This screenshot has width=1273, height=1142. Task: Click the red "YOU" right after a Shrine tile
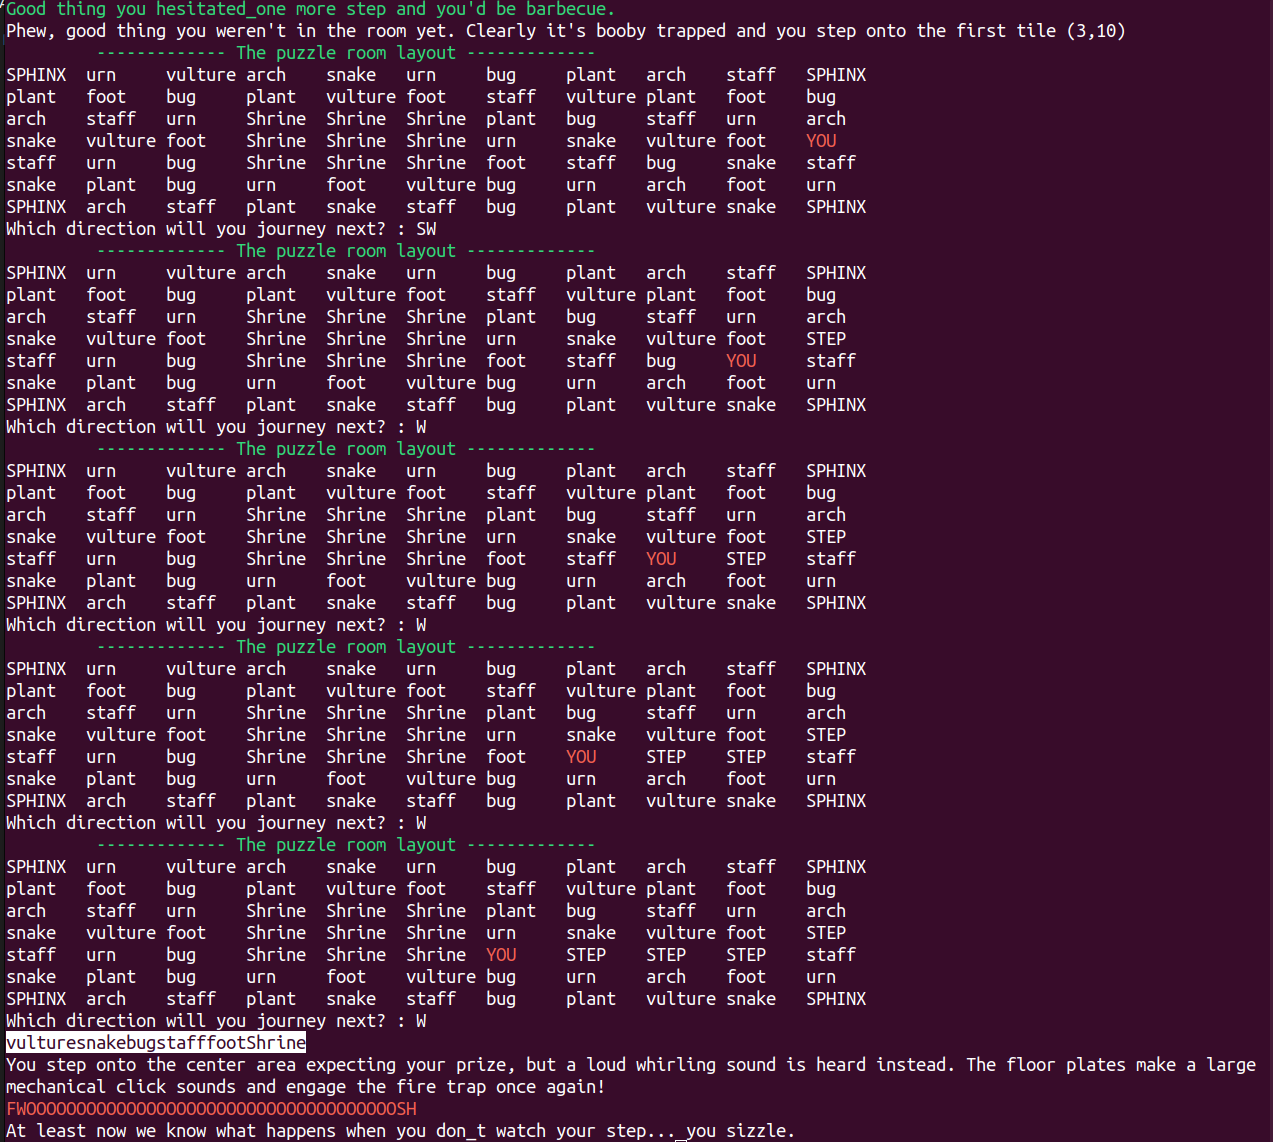point(501,955)
